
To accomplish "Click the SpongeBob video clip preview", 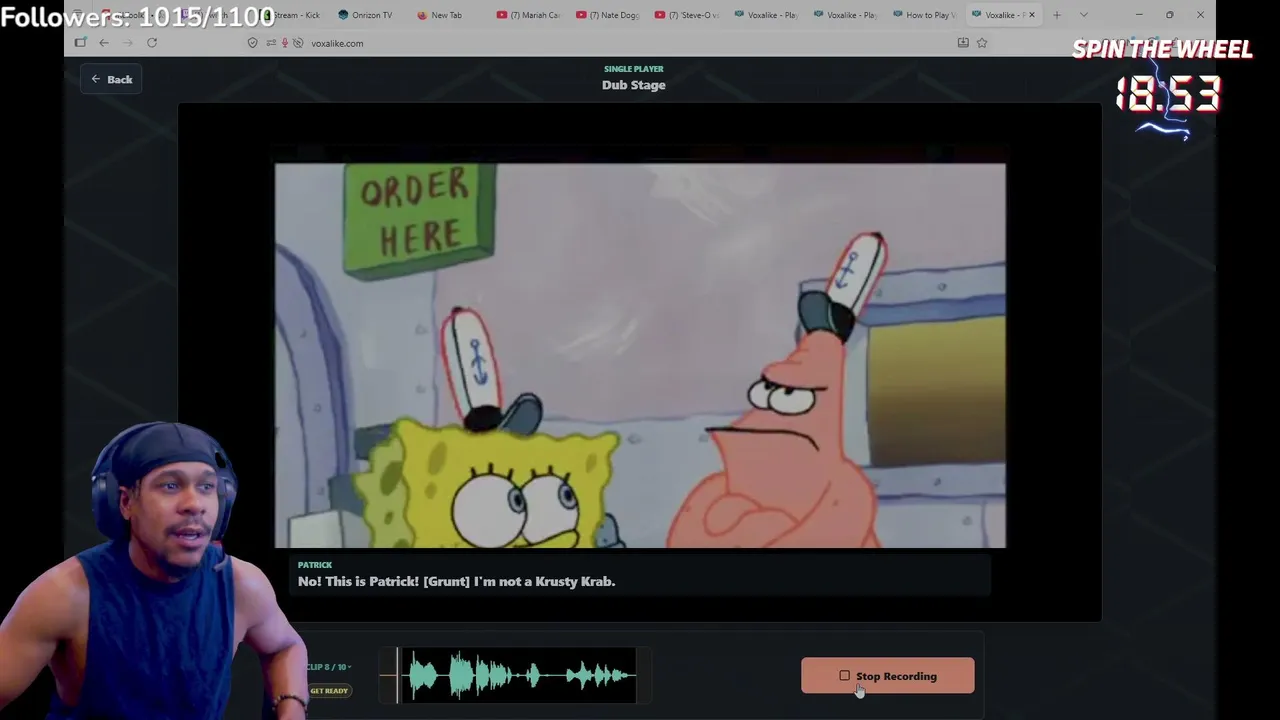I will tap(640, 356).
